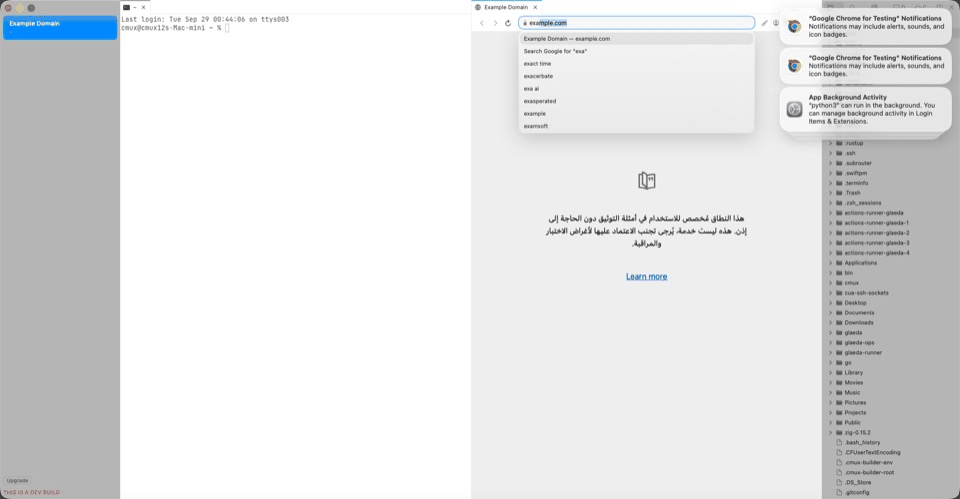
Task: Click the Upgrade button in sidebar
Action: pos(17,481)
